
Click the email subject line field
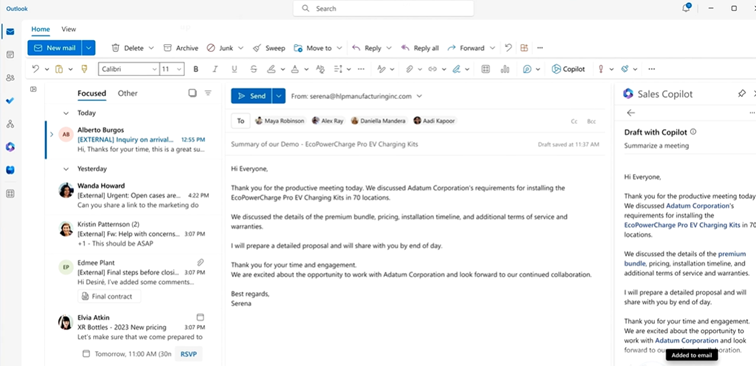click(324, 144)
